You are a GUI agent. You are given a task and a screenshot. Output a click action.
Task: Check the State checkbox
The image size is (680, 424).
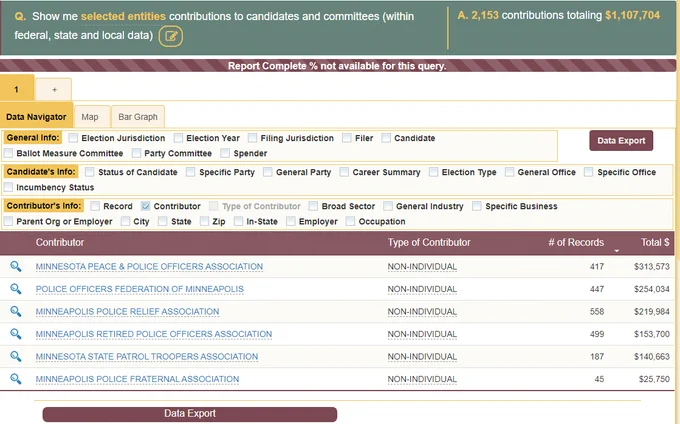coord(163,222)
